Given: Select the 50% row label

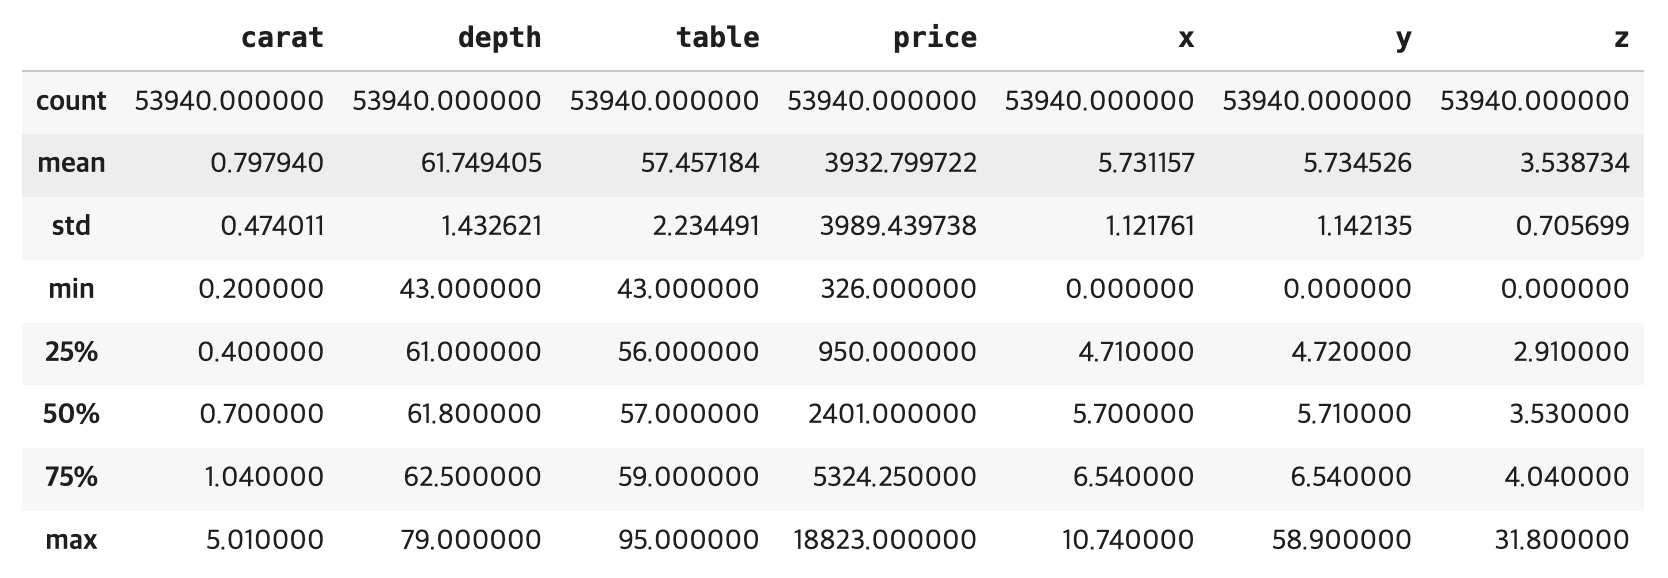Looking at the screenshot, I should (71, 414).
